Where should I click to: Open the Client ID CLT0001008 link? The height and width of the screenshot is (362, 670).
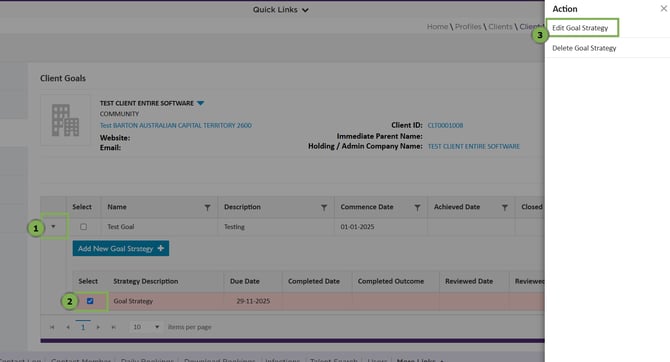click(445, 125)
